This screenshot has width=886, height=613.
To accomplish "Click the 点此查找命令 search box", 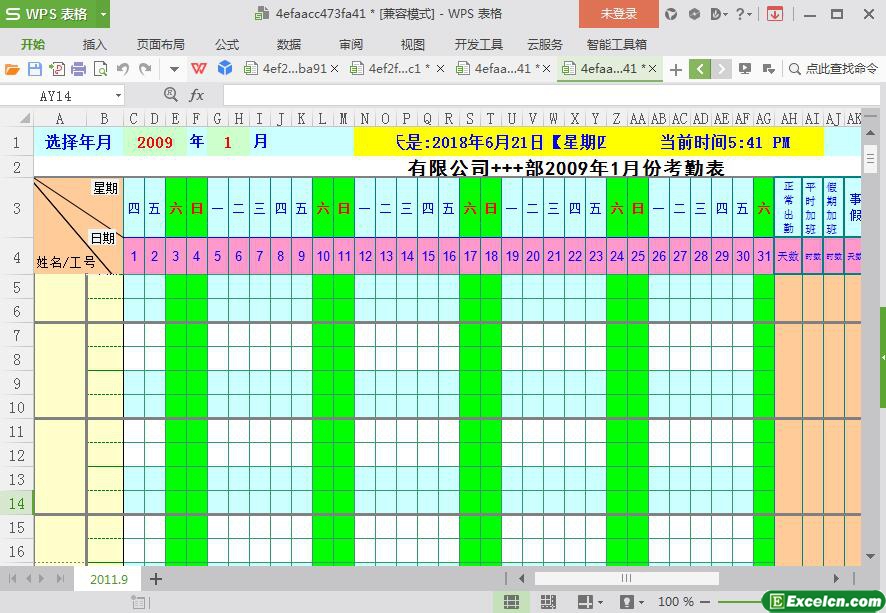I will pos(832,69).
